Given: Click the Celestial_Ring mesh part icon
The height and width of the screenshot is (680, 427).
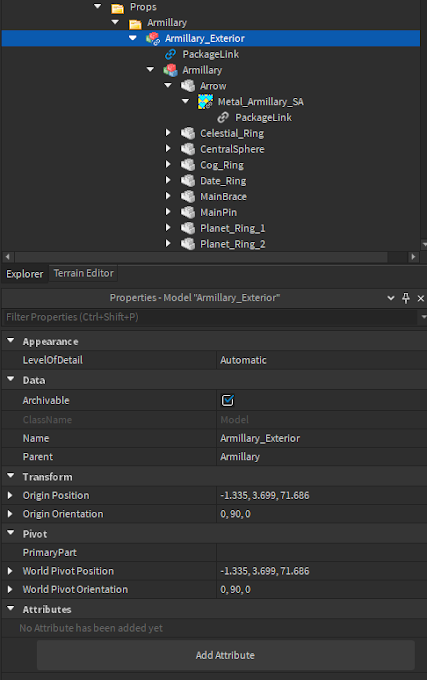Looking at the screenshot, I should [188, 133].
